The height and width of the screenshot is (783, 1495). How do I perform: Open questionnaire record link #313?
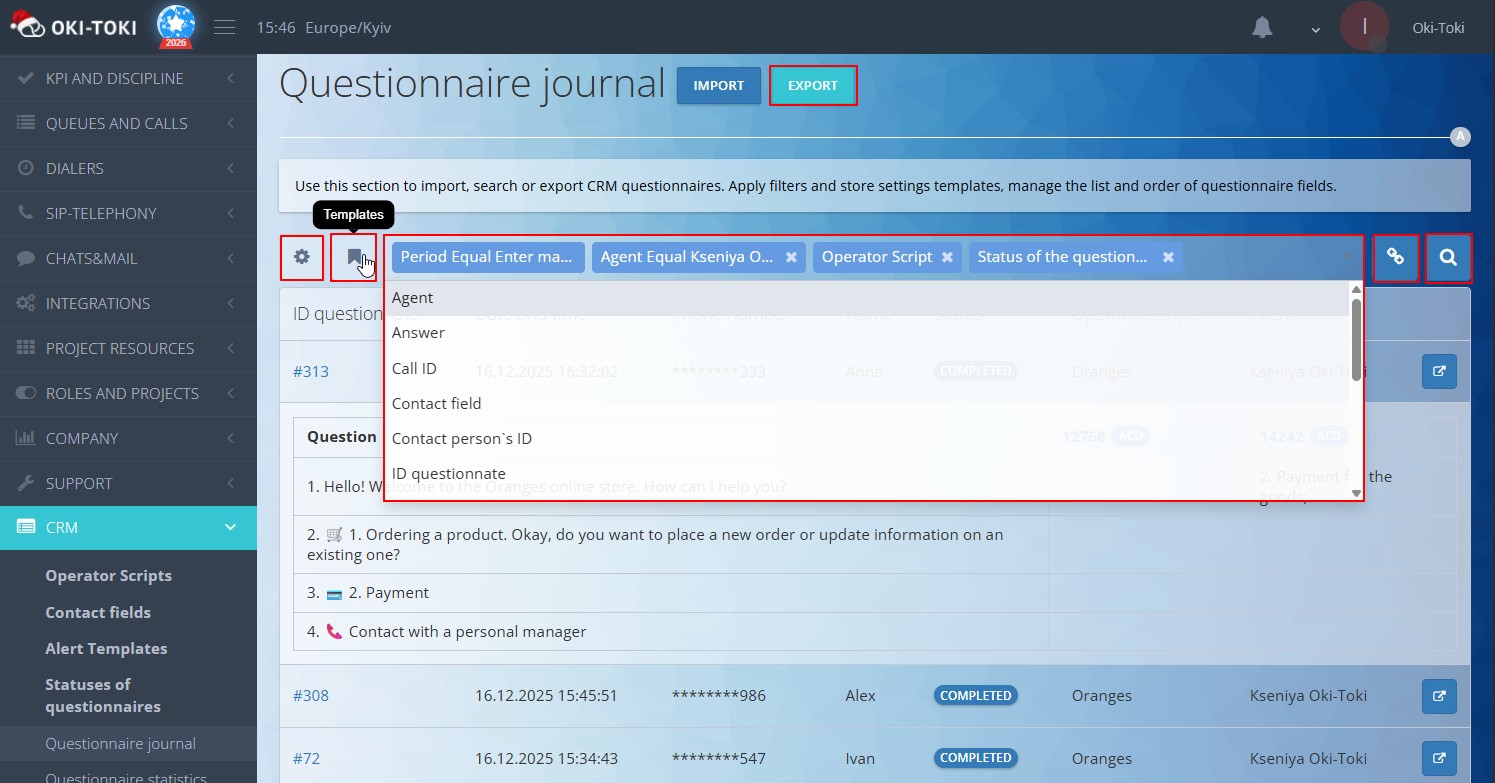311,371
